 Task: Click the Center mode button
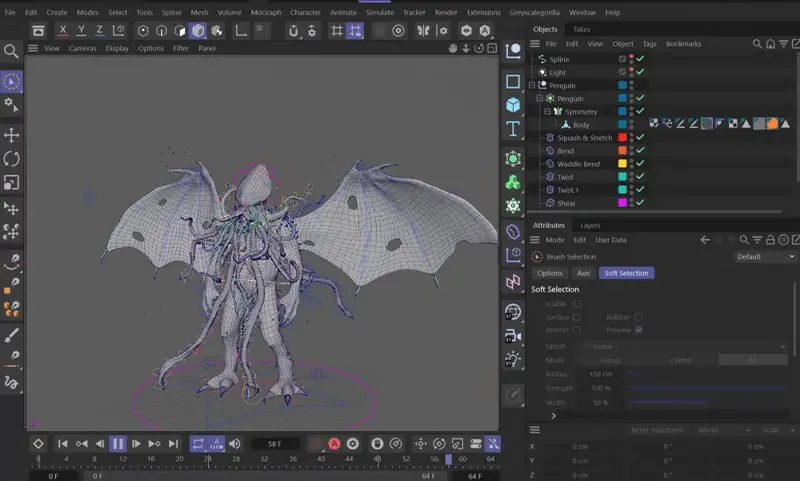coord(681,360)
